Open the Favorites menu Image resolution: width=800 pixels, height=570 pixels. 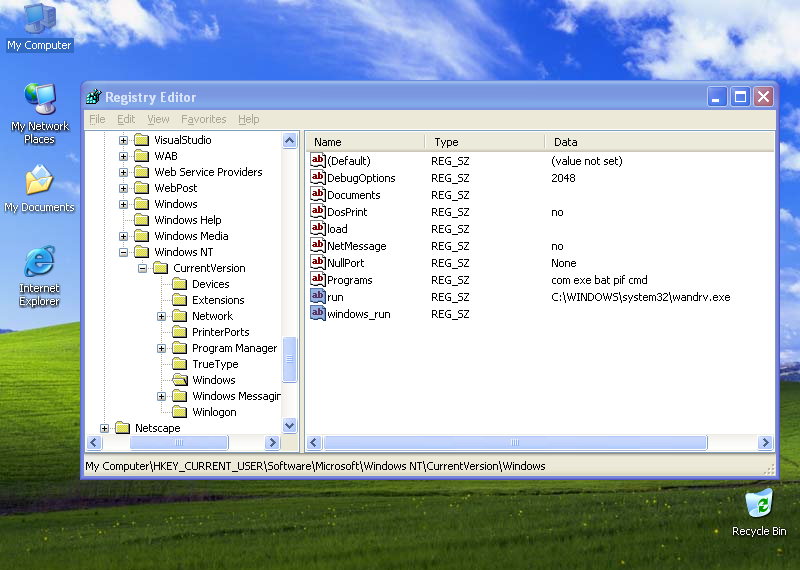pos(204,119)
